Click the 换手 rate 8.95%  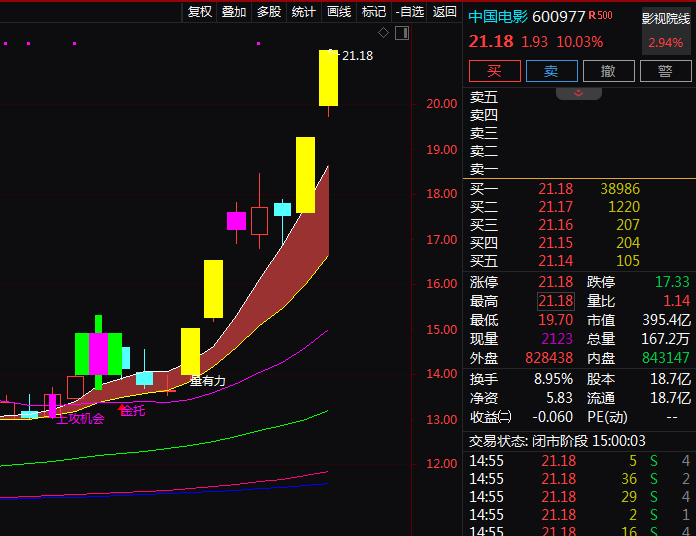click(553, 379)
